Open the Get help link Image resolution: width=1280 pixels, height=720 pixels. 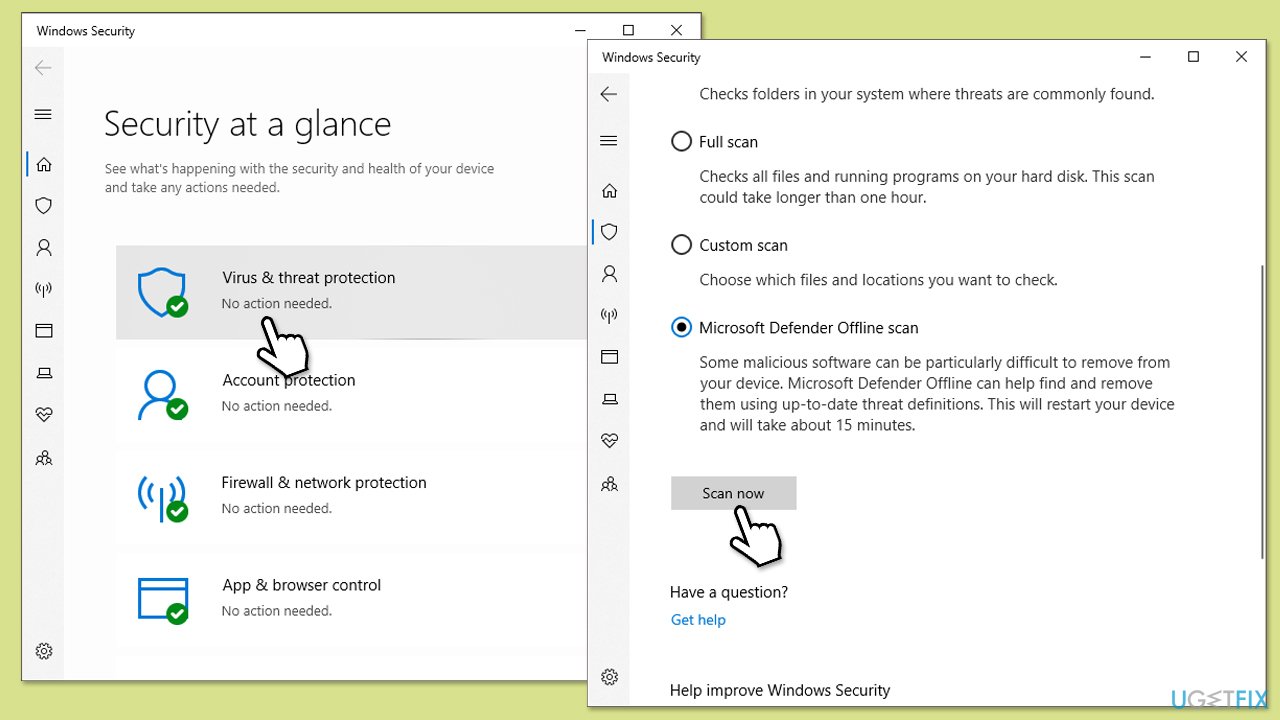pyautogui.click(x=698, y=620)
